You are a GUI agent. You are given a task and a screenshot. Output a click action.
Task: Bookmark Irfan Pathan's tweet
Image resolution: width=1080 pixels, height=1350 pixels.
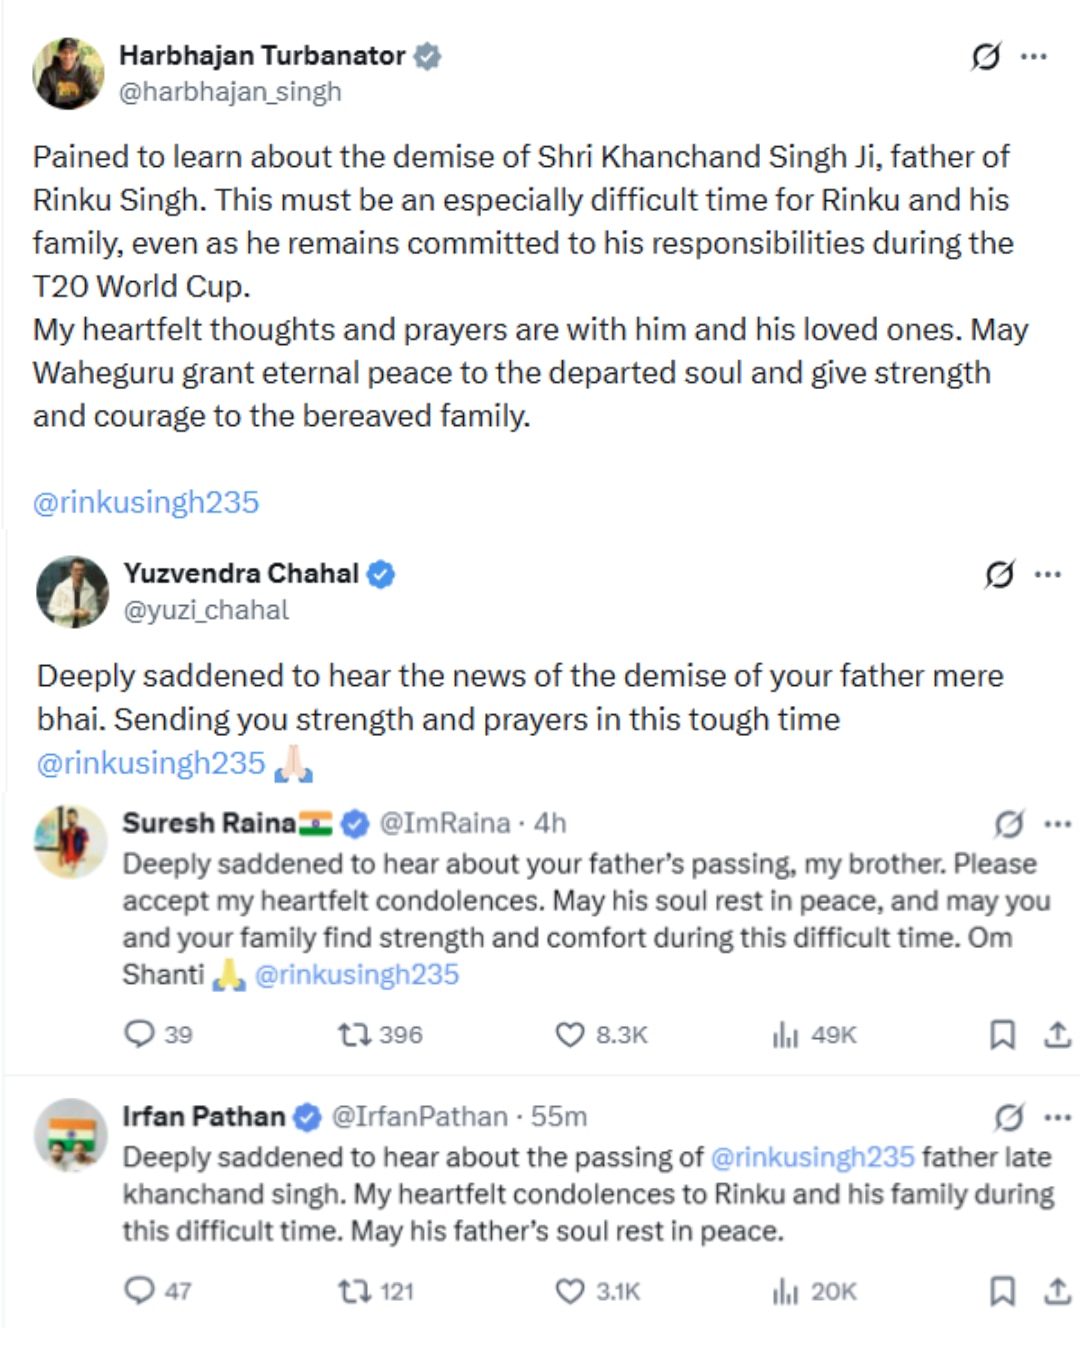(1002, 1291)
